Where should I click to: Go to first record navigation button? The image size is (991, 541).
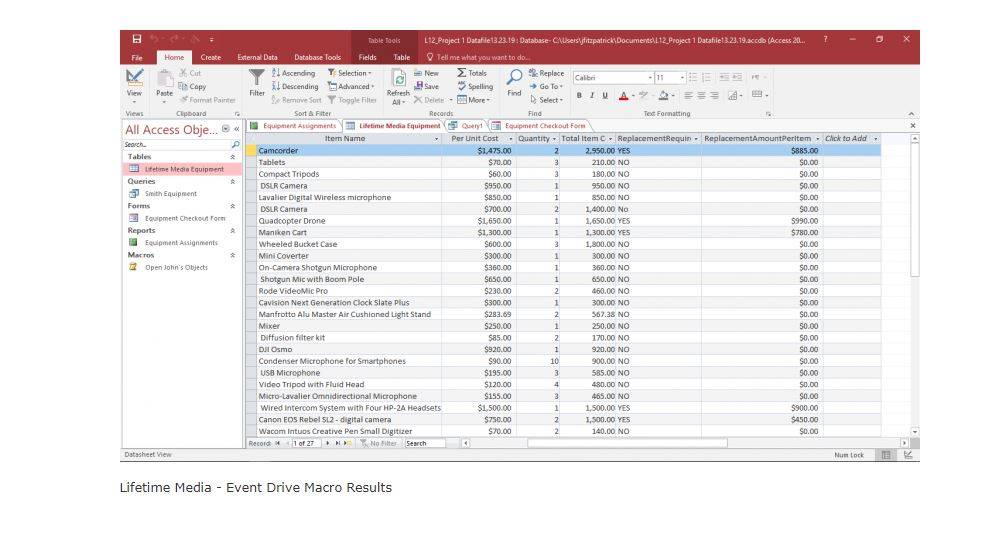pyautogui.click(x=277, y=444)
